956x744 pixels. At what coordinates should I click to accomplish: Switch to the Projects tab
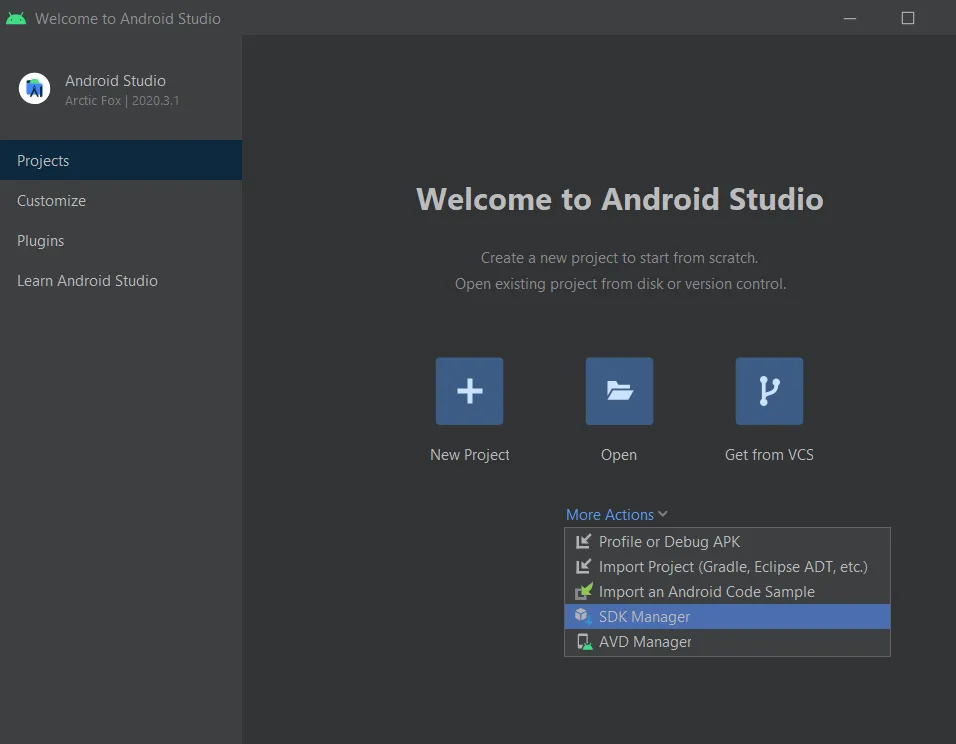(43, 161)
